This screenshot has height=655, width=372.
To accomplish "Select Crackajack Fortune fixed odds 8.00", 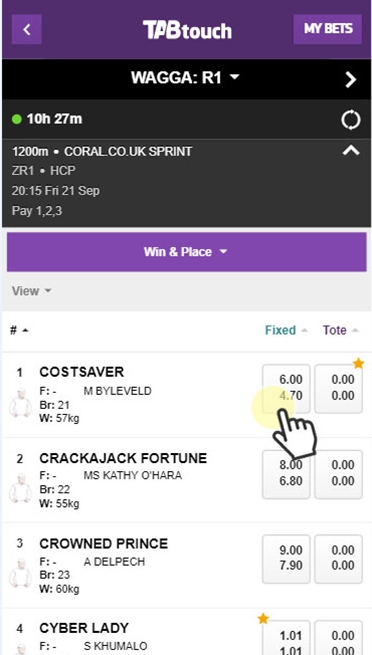I will [x=286, y=474].
